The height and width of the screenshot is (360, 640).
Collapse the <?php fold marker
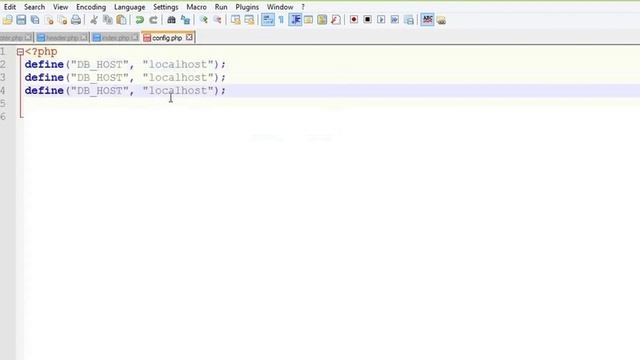pyautogui.click(x=20, y=52)
